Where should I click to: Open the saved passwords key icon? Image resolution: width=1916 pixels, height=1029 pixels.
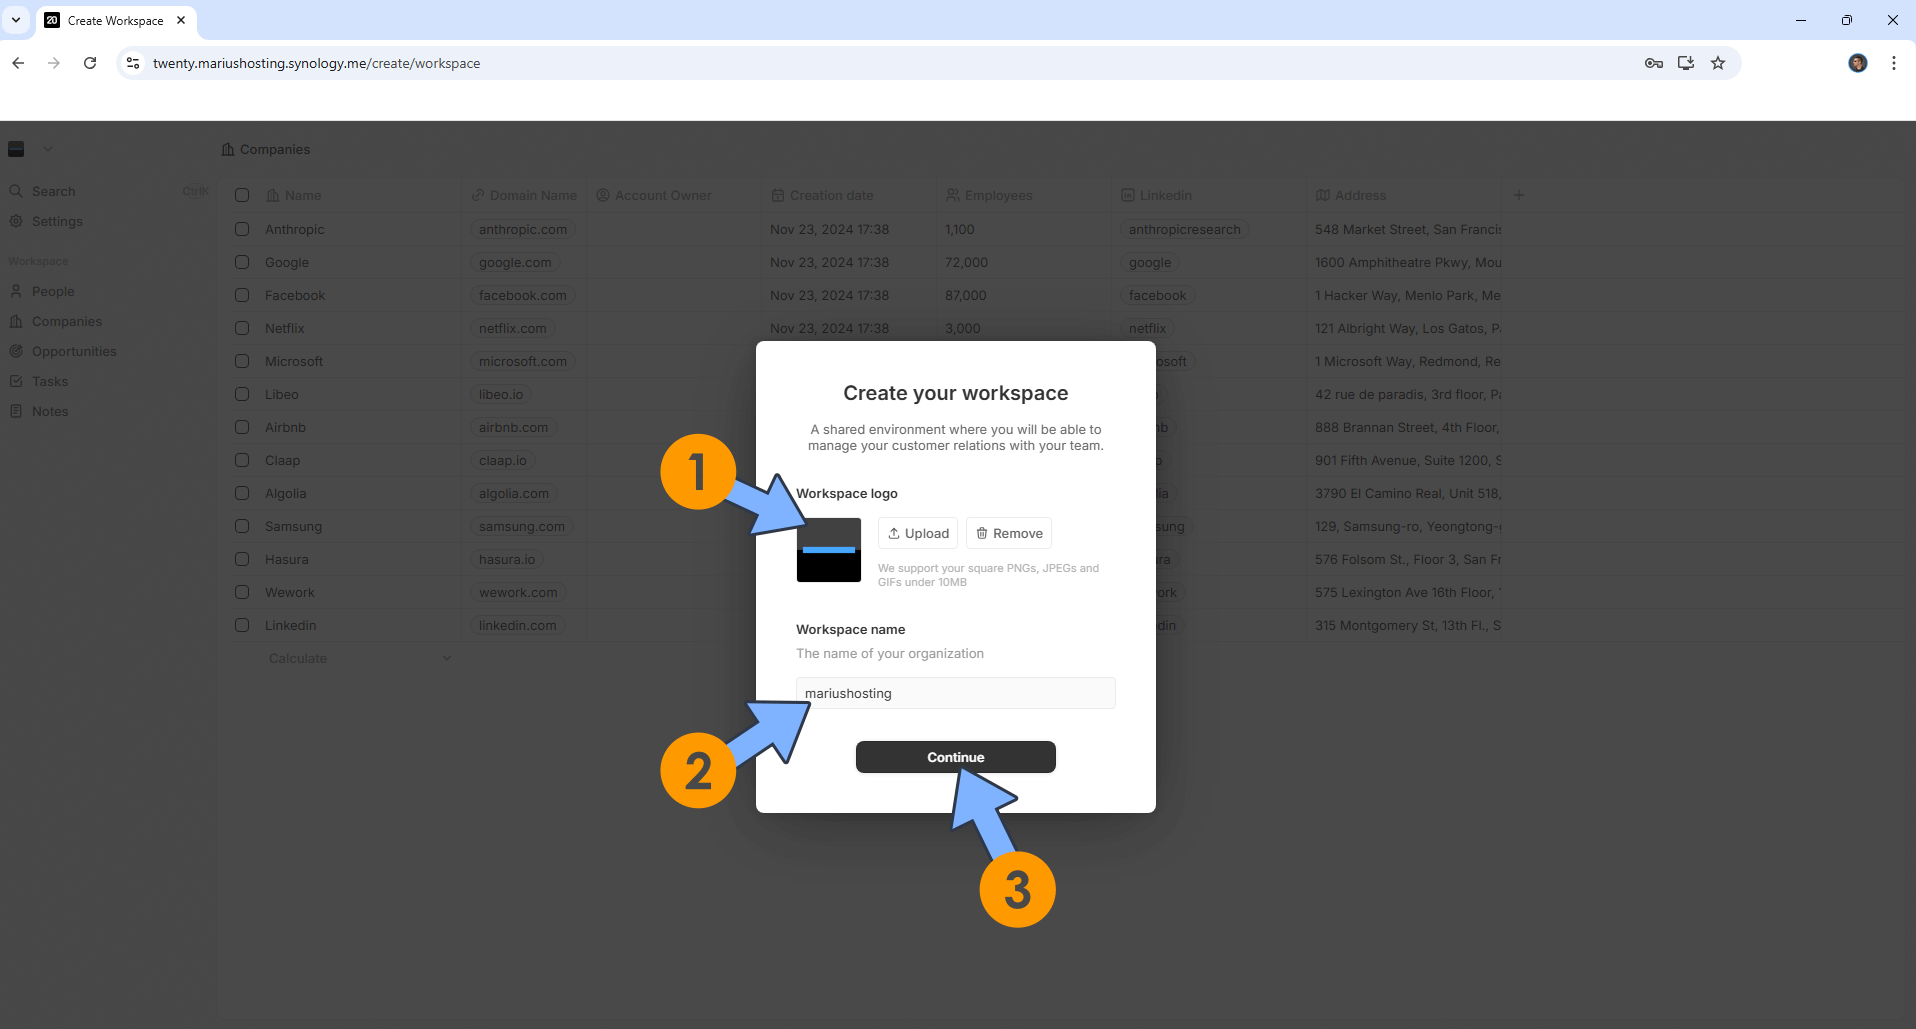coord(1654,63)
